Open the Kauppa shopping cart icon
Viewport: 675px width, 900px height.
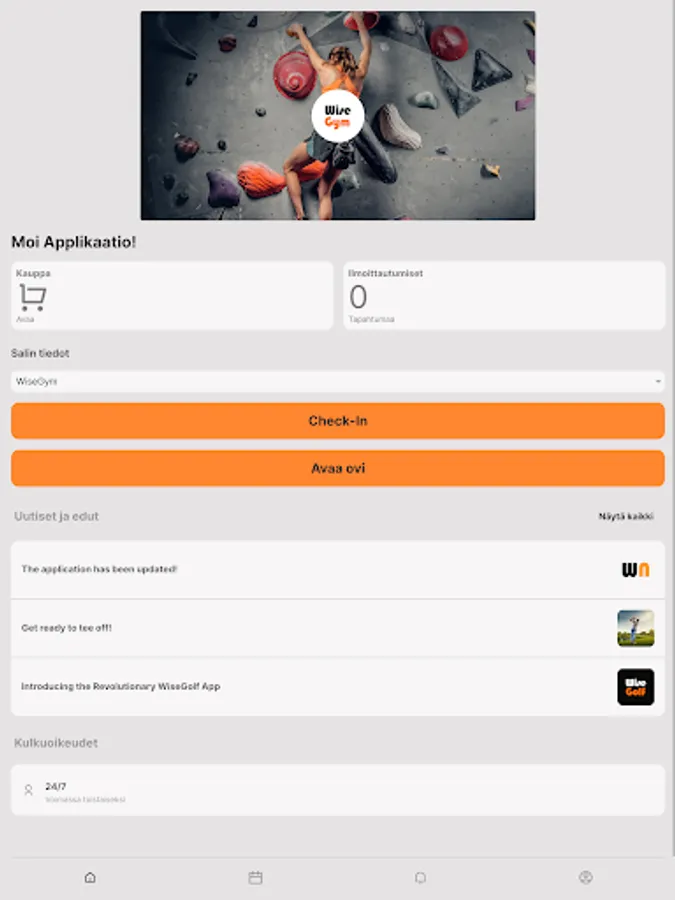(32, 297)
